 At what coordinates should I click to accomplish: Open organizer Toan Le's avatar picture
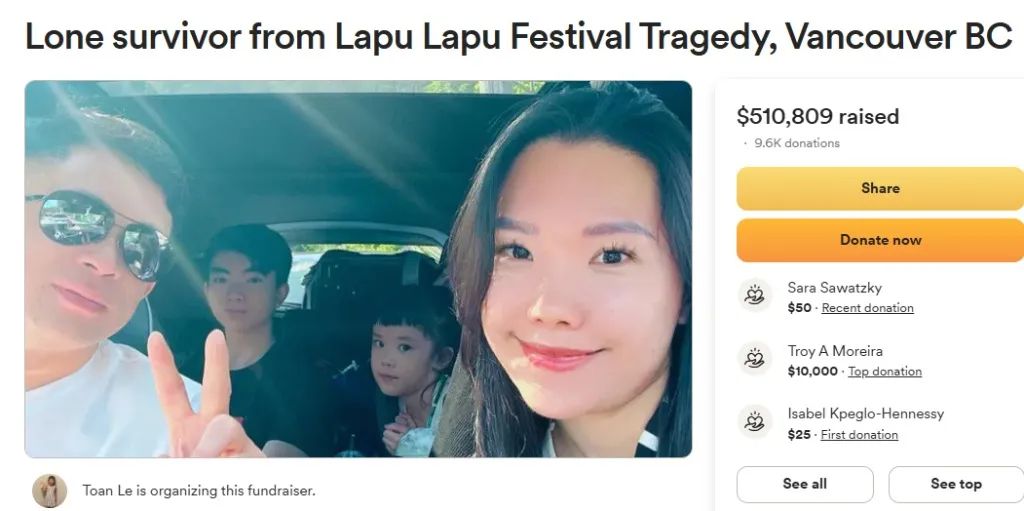(50, 491)
